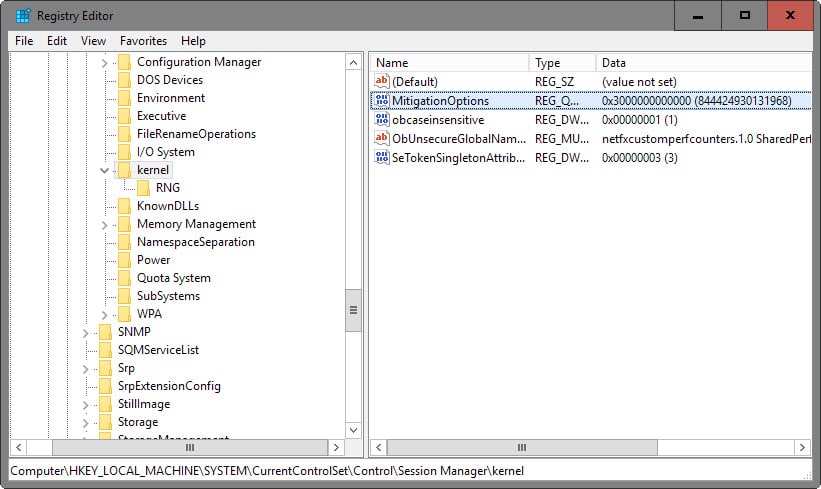Click the string icon of ObUnsecureGlobalNames
Screen dimensions: 821x489
382,138
